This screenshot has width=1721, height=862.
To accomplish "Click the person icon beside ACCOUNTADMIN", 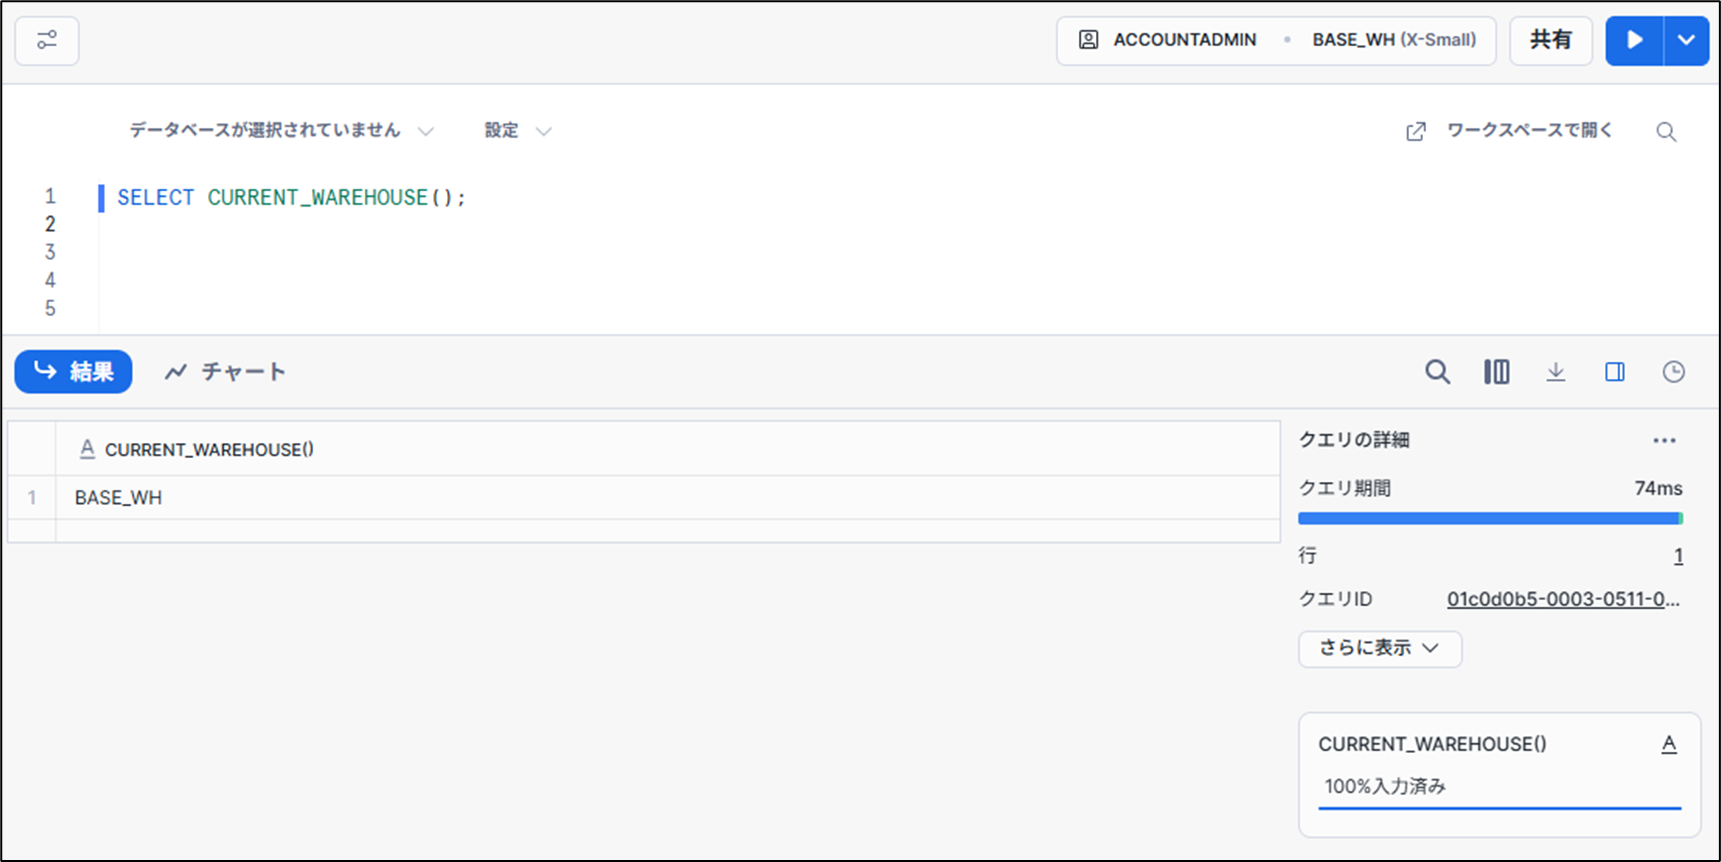I will [1088, 40].
